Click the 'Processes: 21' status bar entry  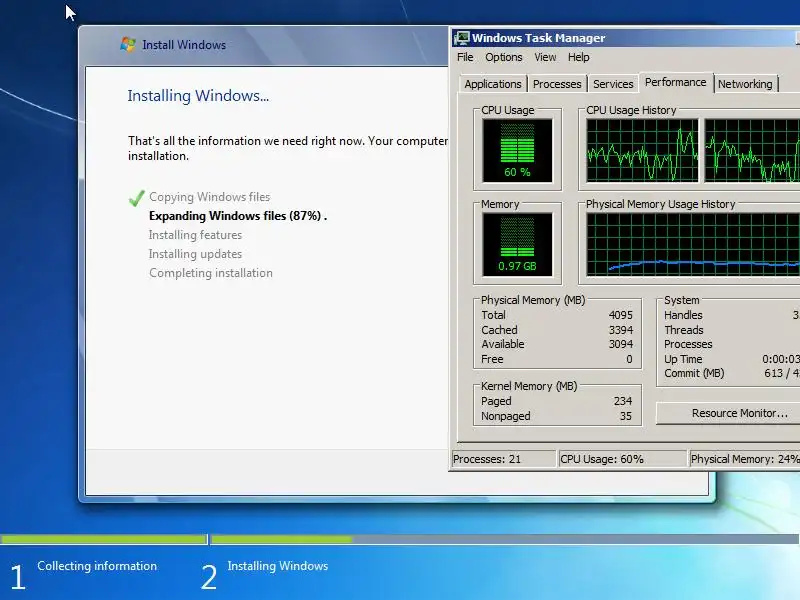(504, 459)
